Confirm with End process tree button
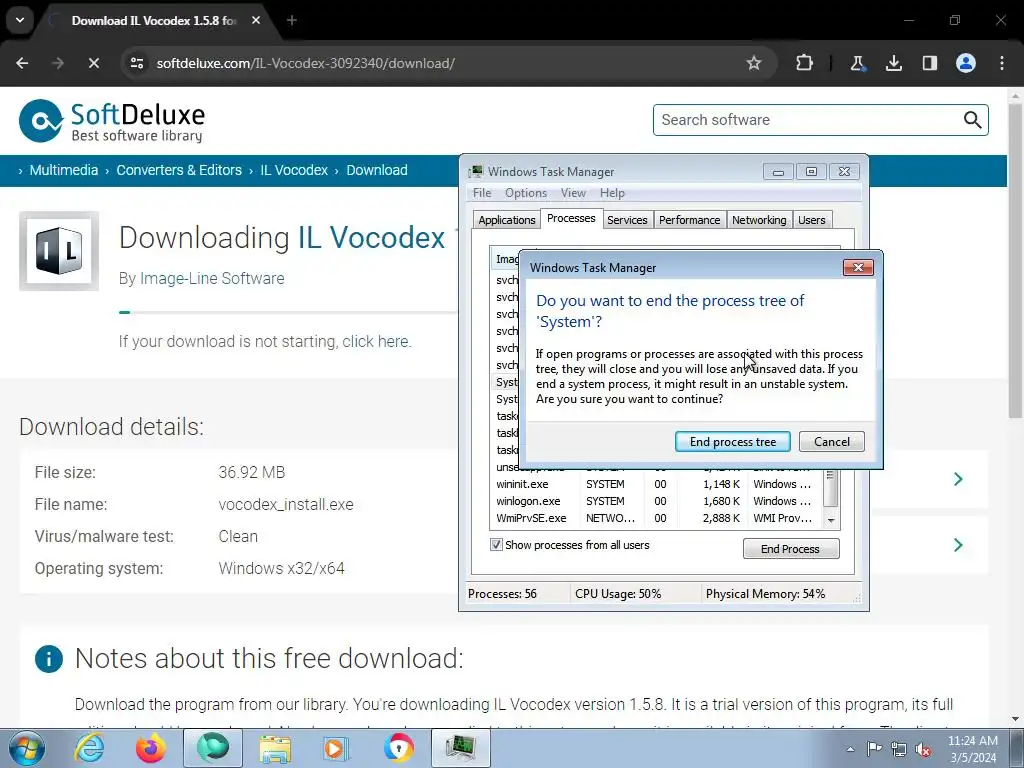 click(x=733, y=441)
